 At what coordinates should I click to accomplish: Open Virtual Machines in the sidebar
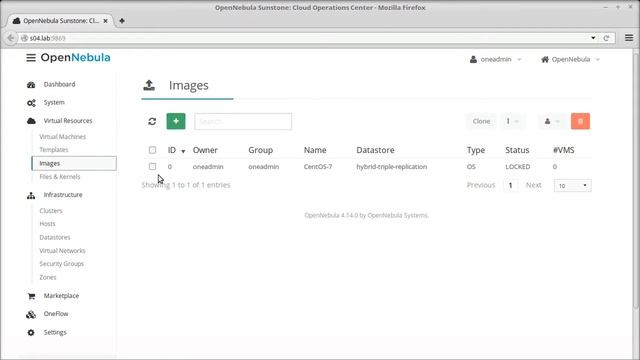62,137
